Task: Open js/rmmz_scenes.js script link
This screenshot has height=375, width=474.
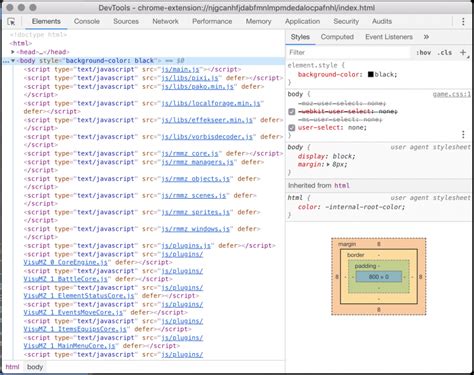Action: [x=194, y=195]
